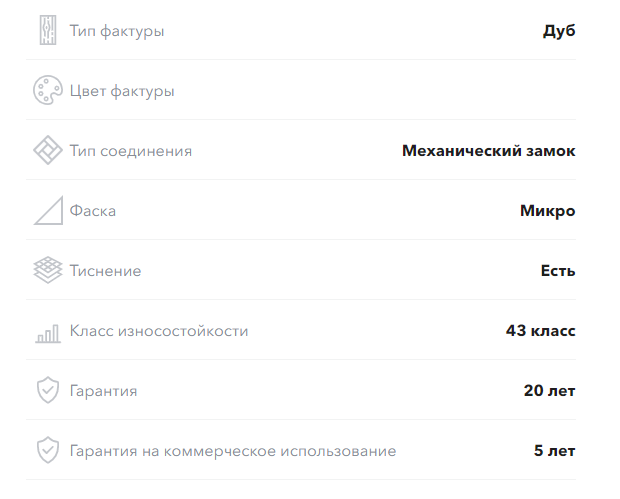Click the stacked layers icon beside Тиснение
This screenshot has height=499, width=620.
click(x=48, y=270)
